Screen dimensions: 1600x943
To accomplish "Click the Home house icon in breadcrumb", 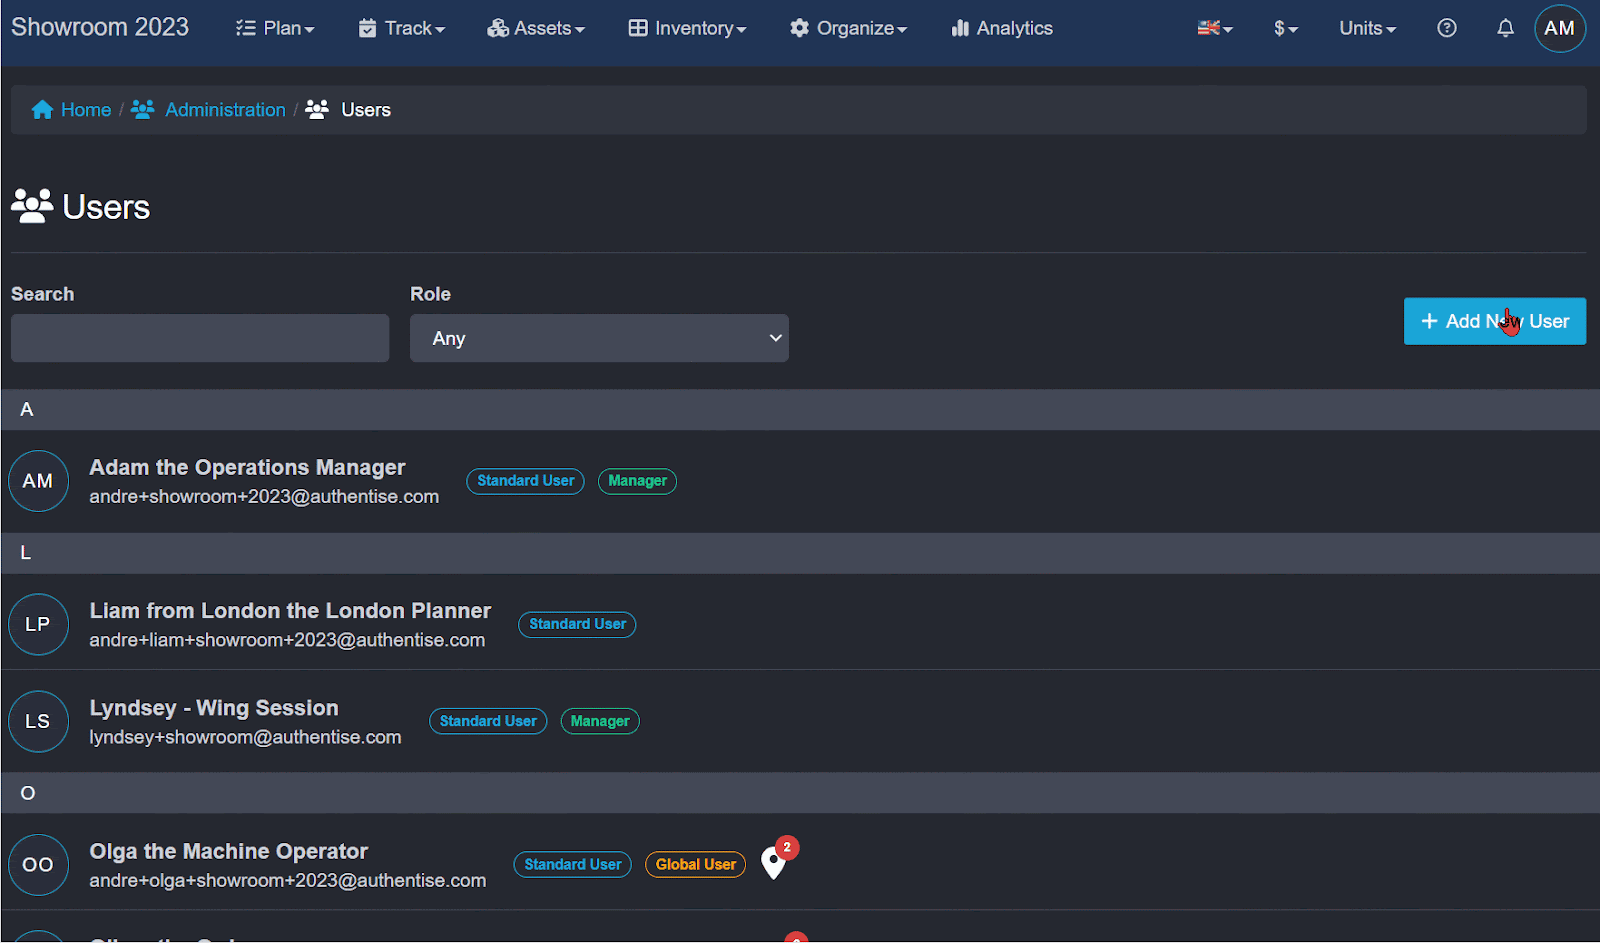I will point(42,110).
